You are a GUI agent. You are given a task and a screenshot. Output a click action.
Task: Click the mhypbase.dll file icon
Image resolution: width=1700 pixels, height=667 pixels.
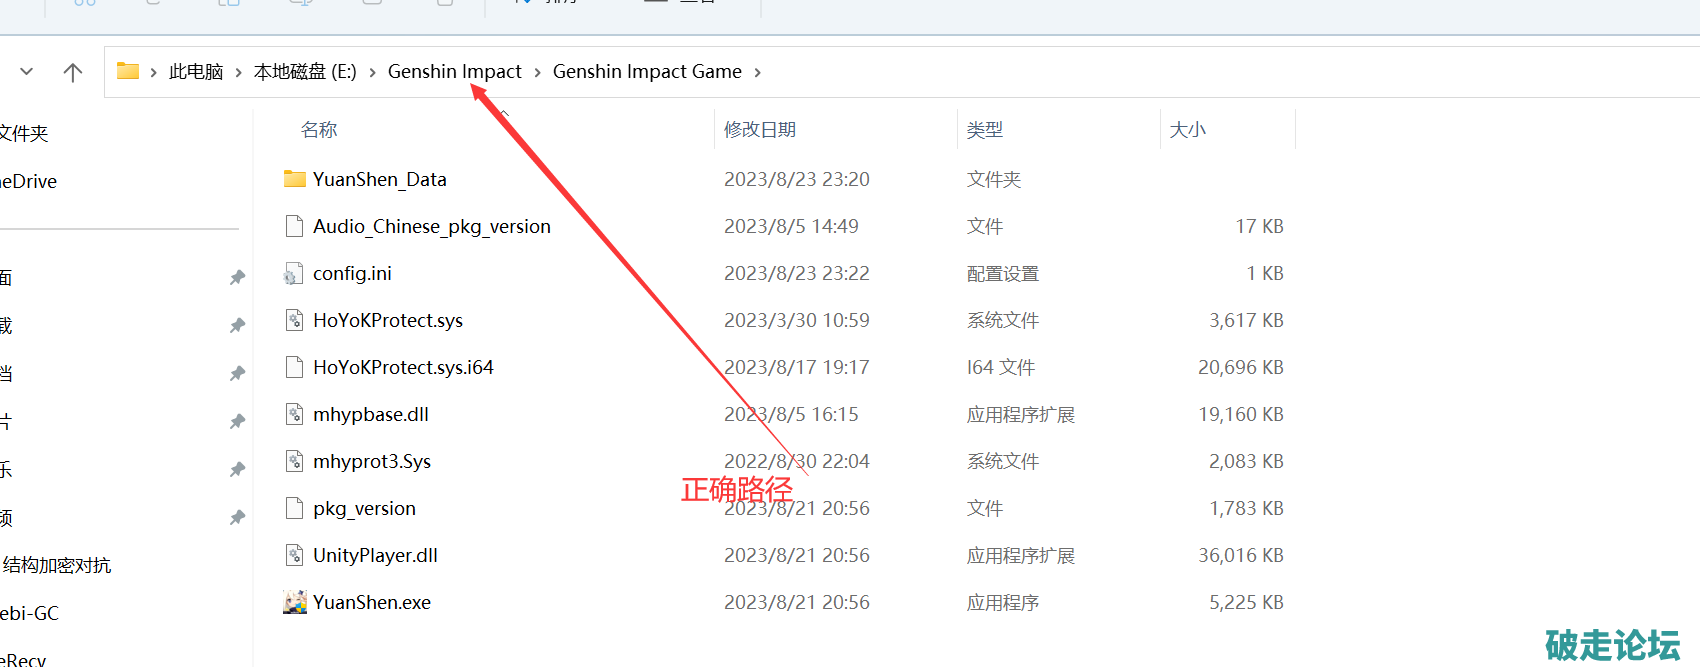(x=294, y=414)
